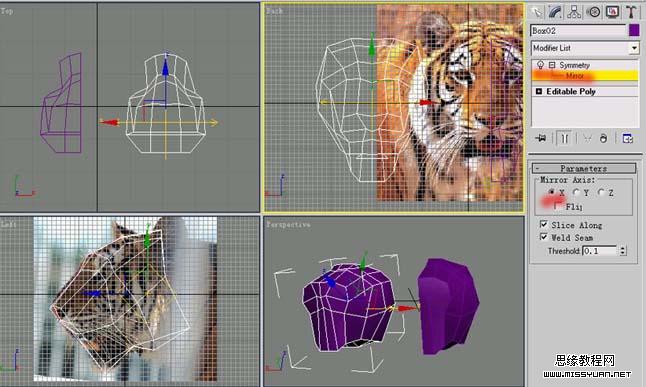Open the Hierarchy panel tab
The image size is (646, 387).
[x=574, y=12]
